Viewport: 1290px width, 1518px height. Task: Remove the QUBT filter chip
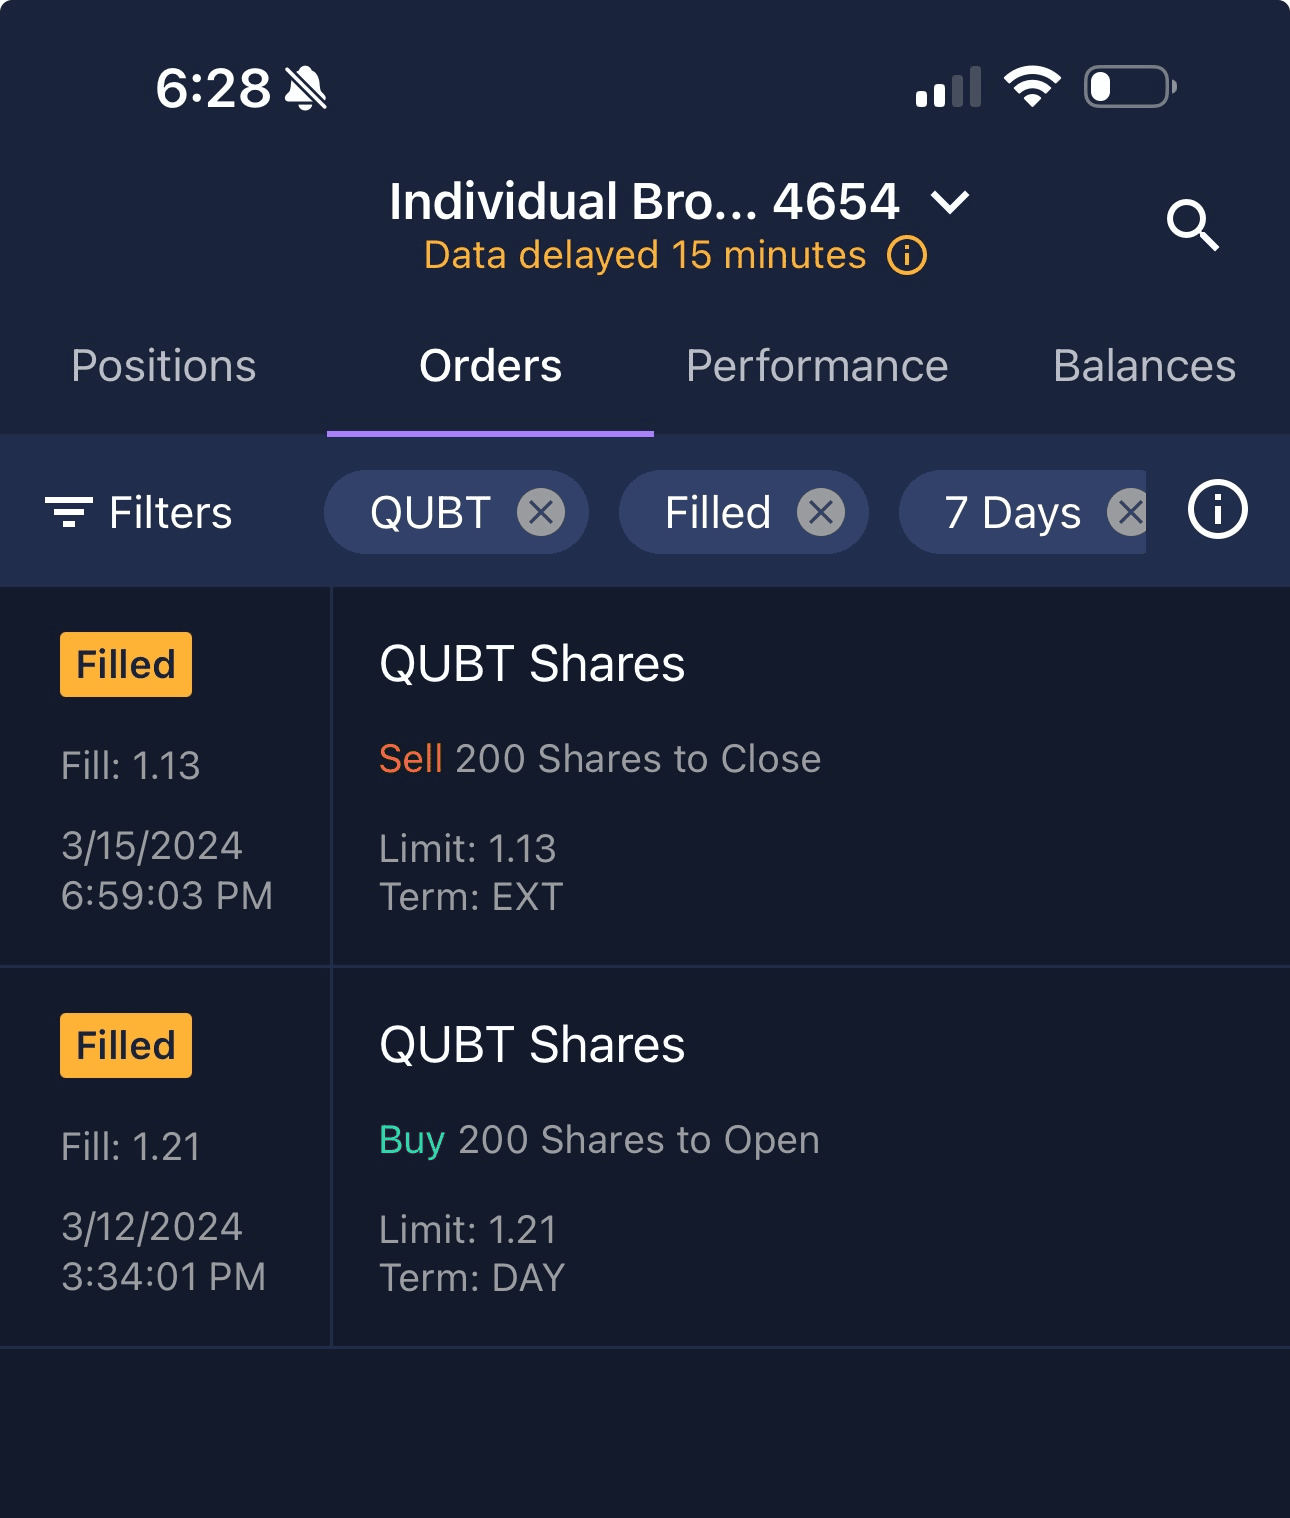pyautogui.click(x=541, y=513)
